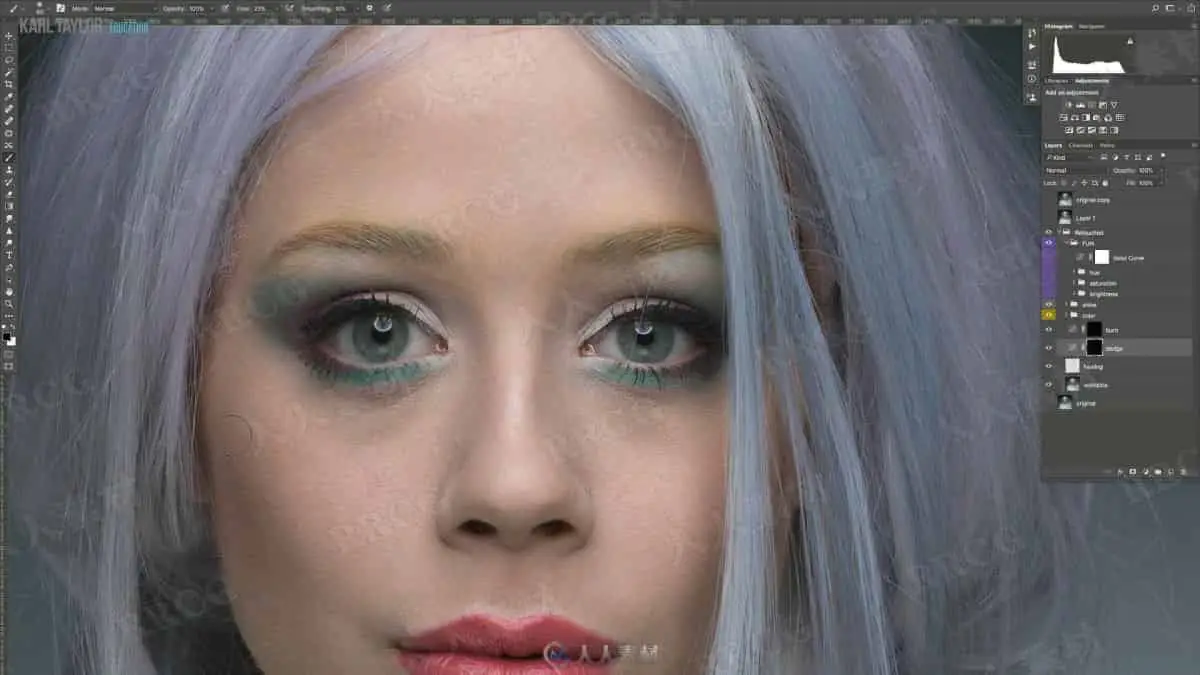Switch to the Libraries tab
Screen dimensions: 1200x675
pyautogui.click(x=1056, y=81)
